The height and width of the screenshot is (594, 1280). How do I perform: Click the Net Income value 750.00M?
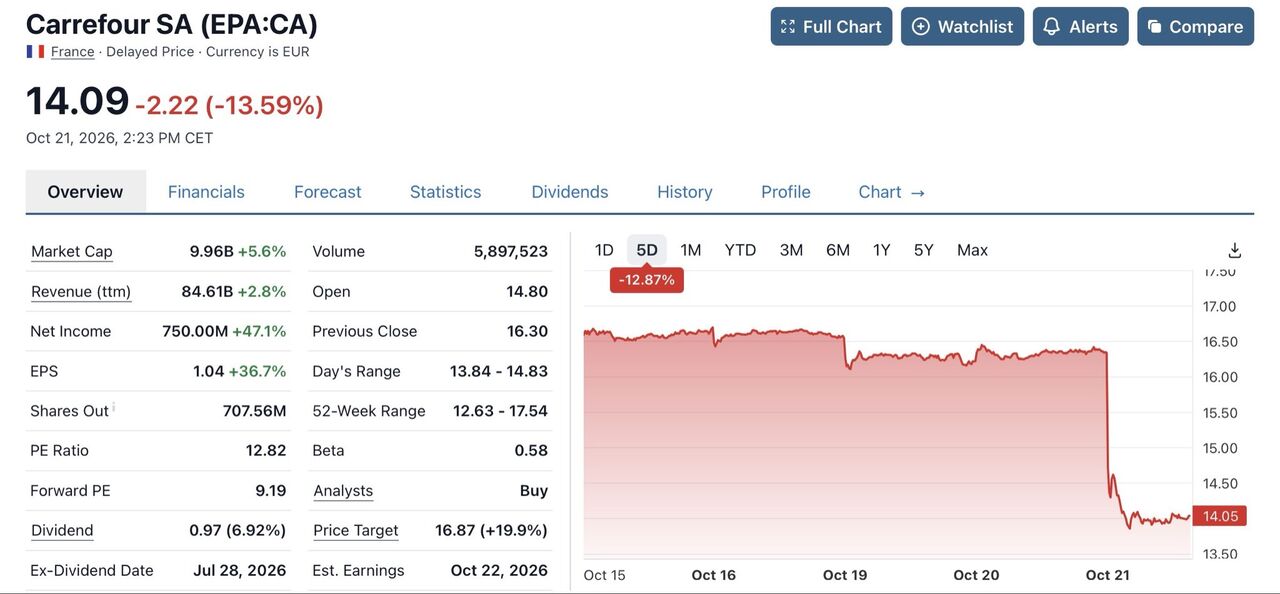click(x=195, y=332)
